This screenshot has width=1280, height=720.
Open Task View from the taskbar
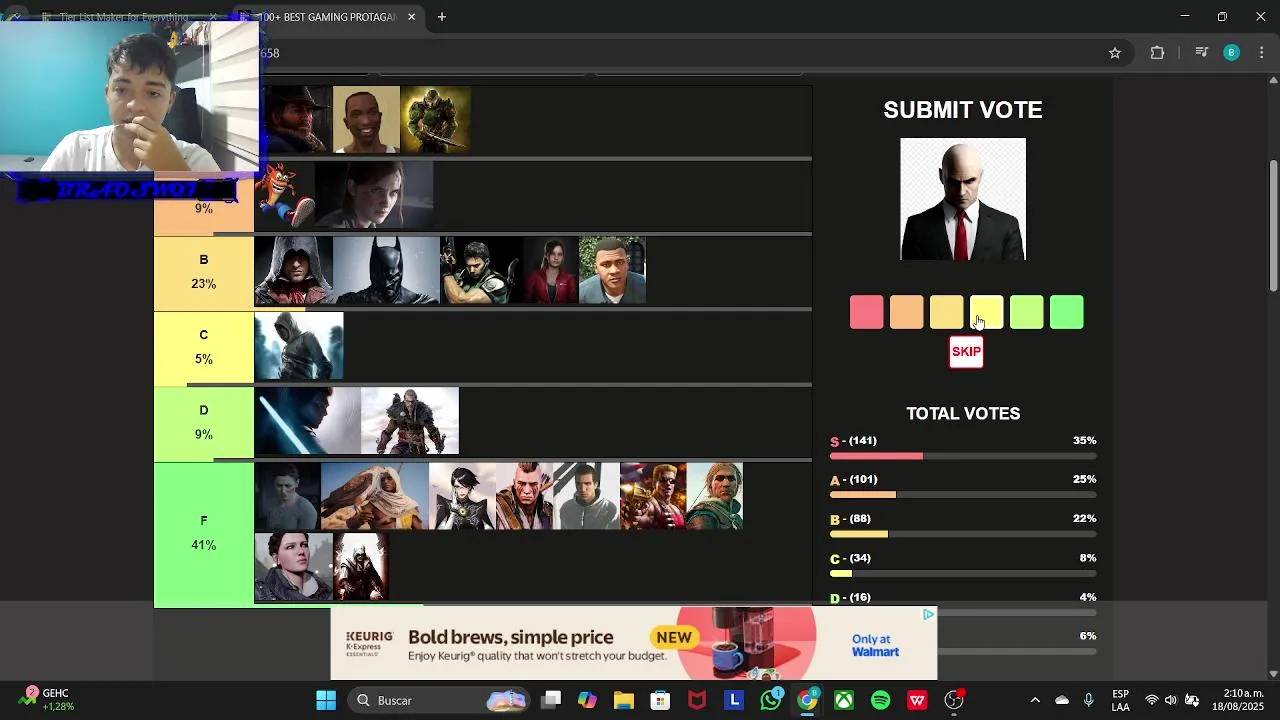click(x=551, y=700)
